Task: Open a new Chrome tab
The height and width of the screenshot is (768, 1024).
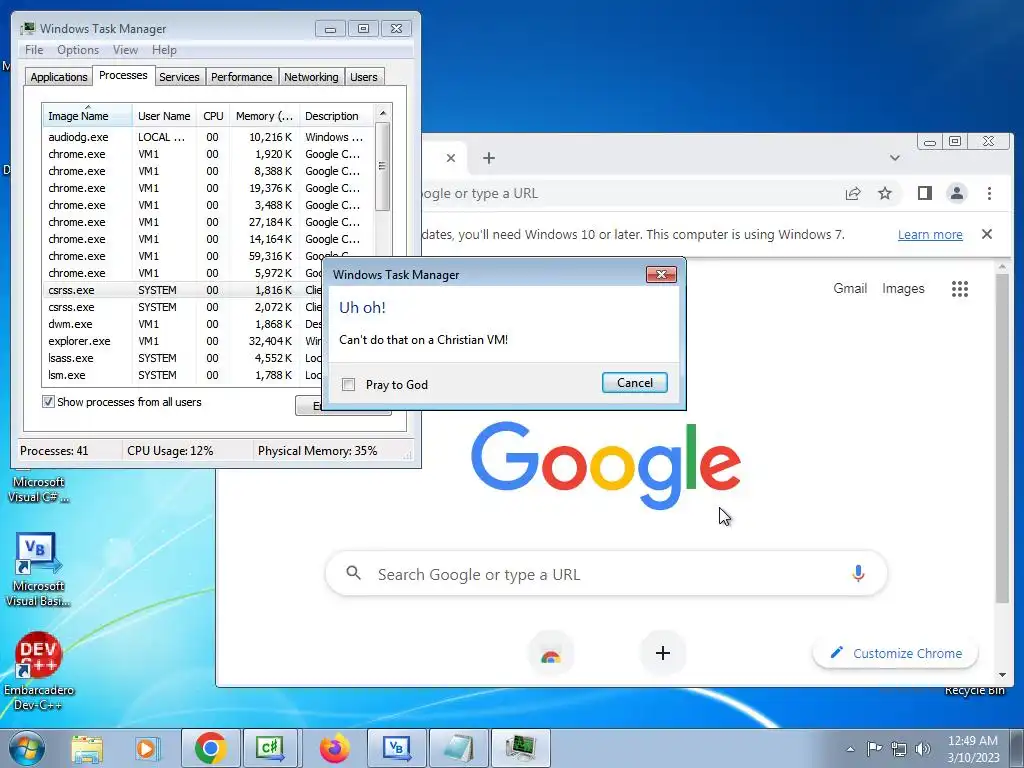Action: coord(488,158)
